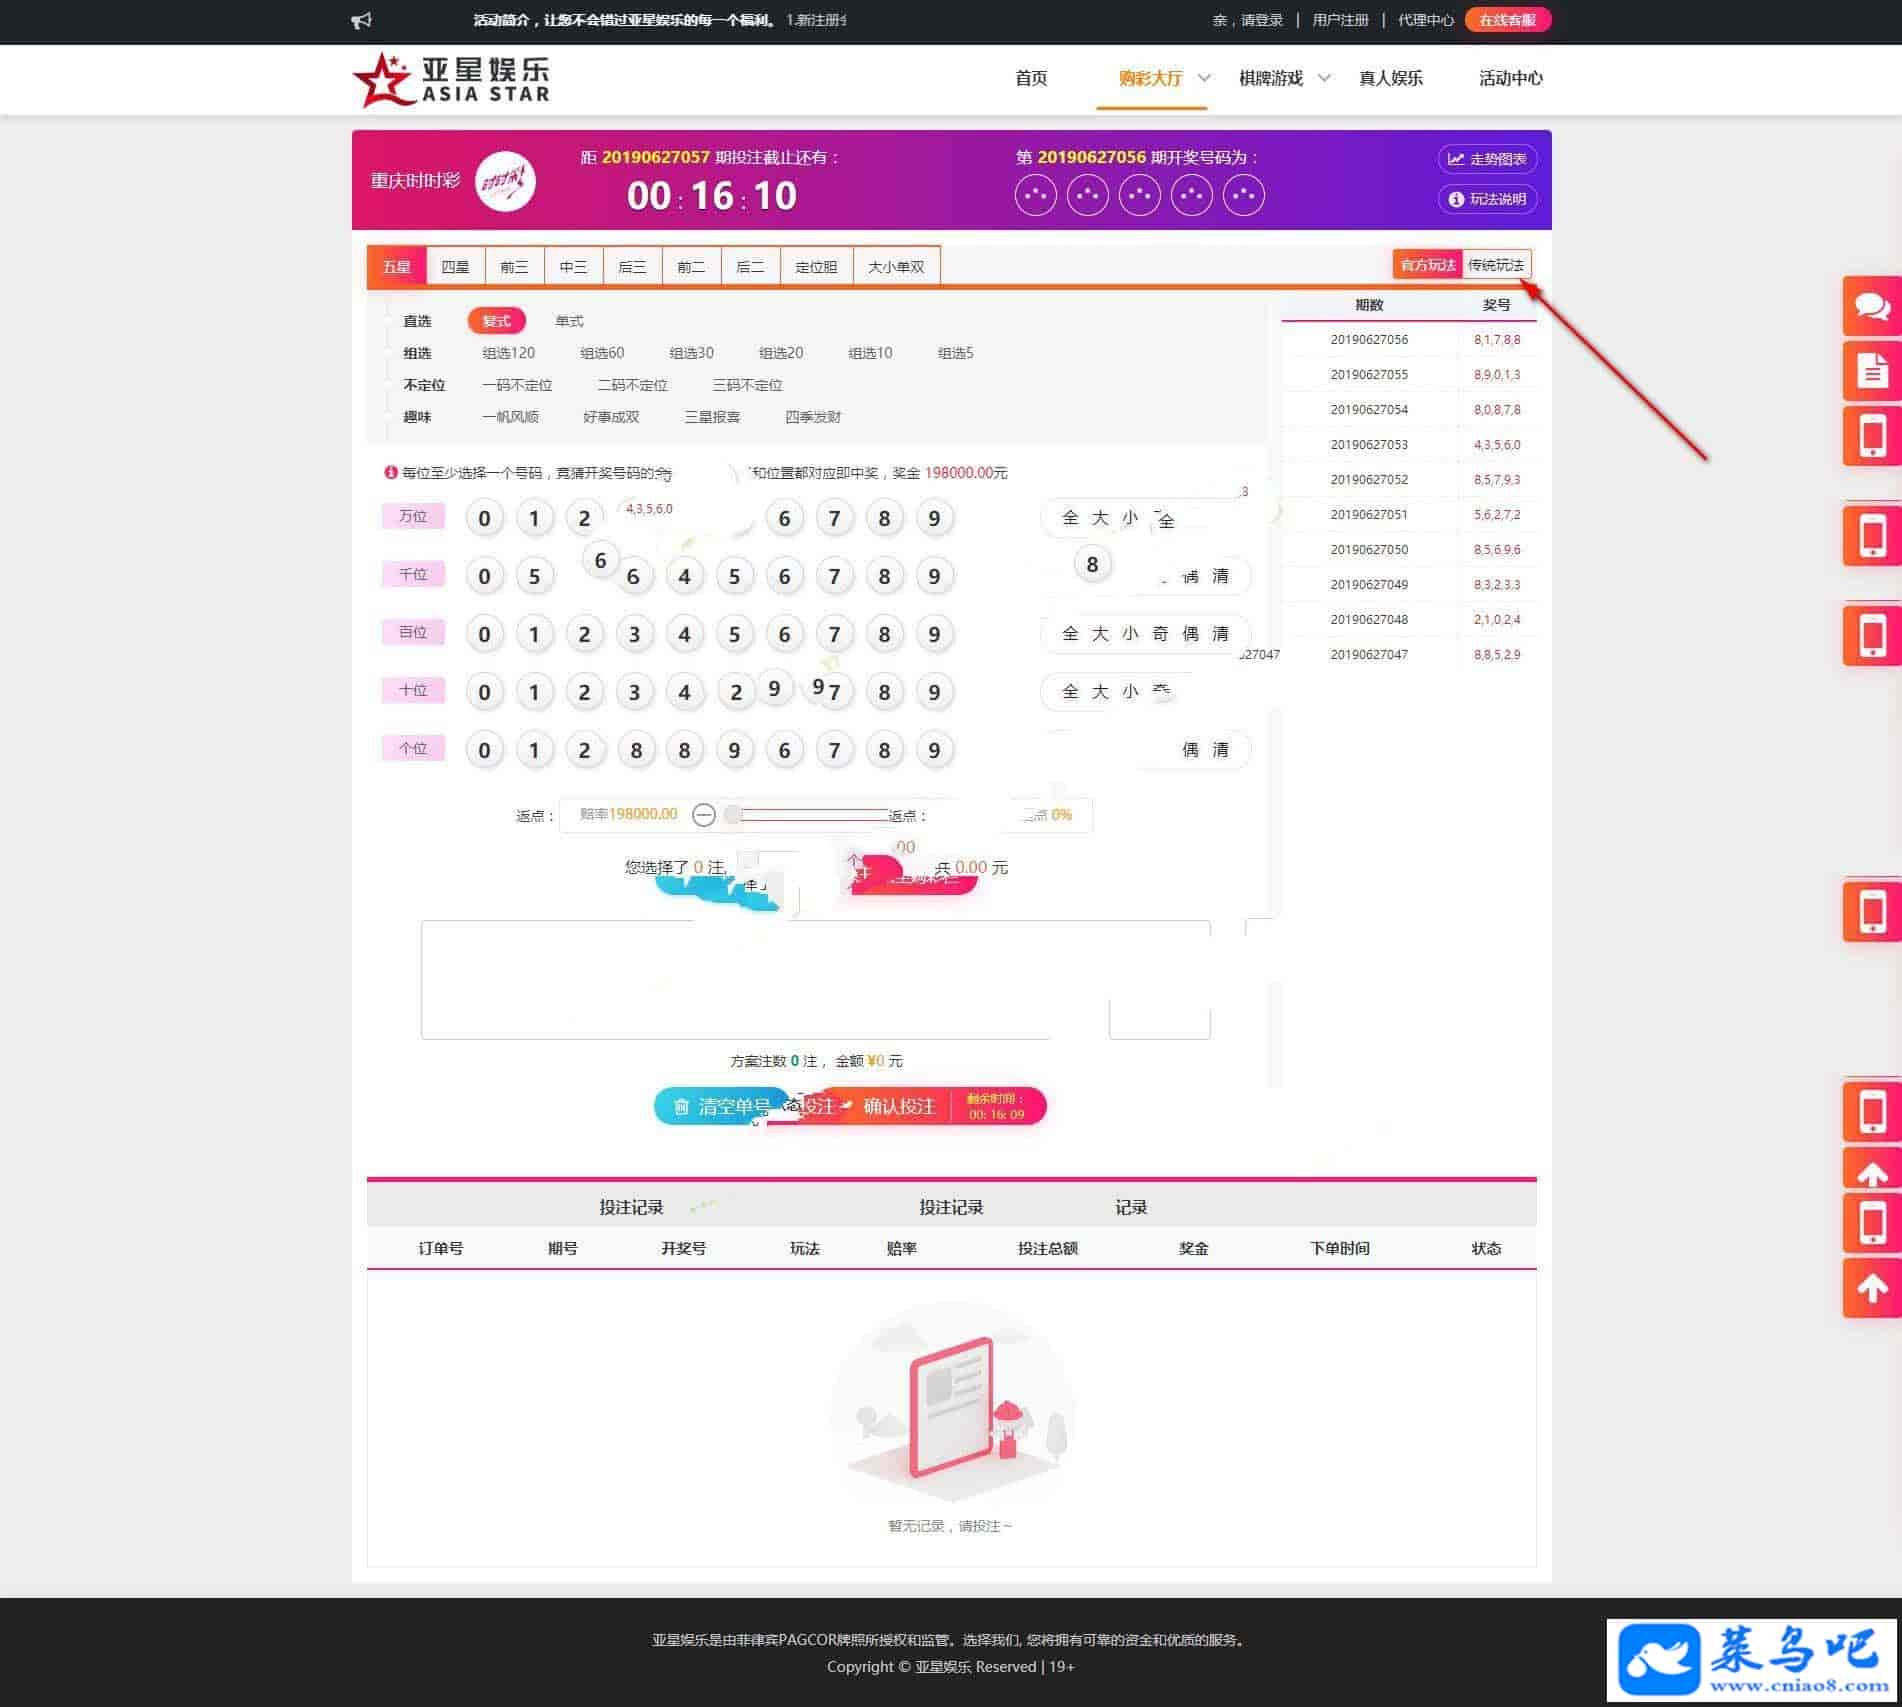Click the megaphone announcement icon
This screenshot has width=1902, height=1707.
coord(362,20)
